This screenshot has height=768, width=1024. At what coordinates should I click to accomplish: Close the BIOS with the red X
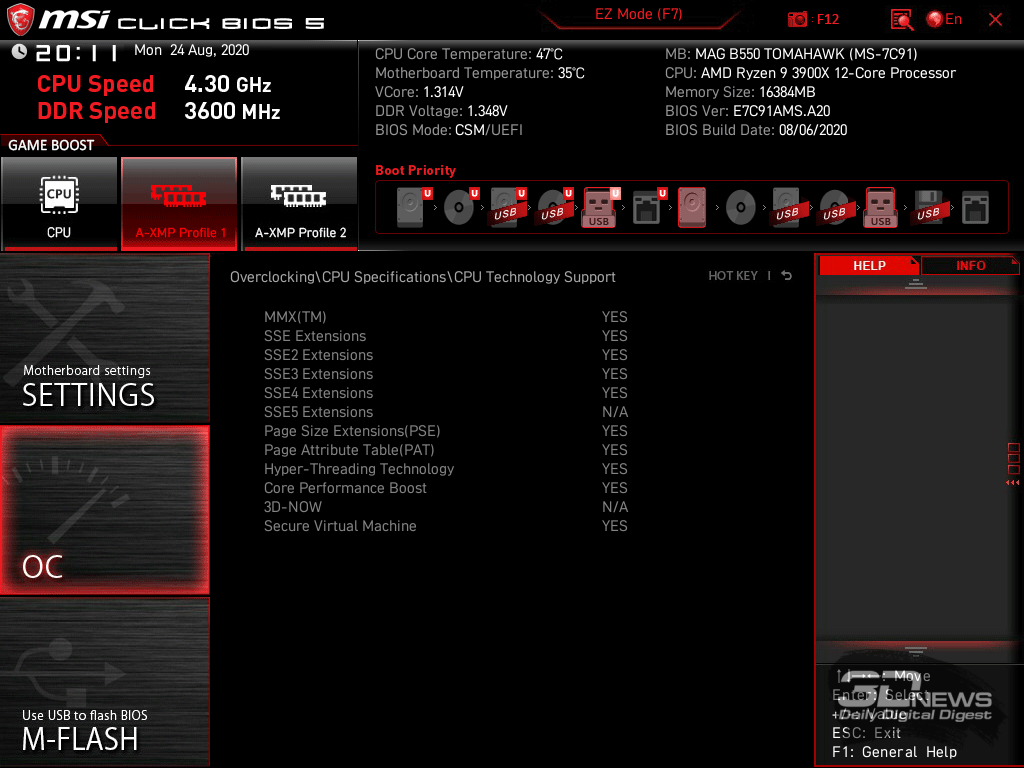[x=995, y=20]
